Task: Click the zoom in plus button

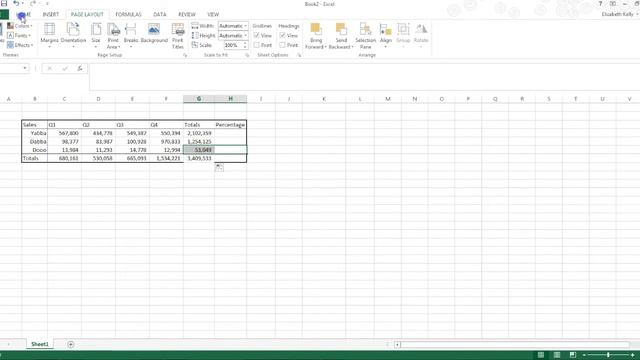Action: (x=632, y=355)
